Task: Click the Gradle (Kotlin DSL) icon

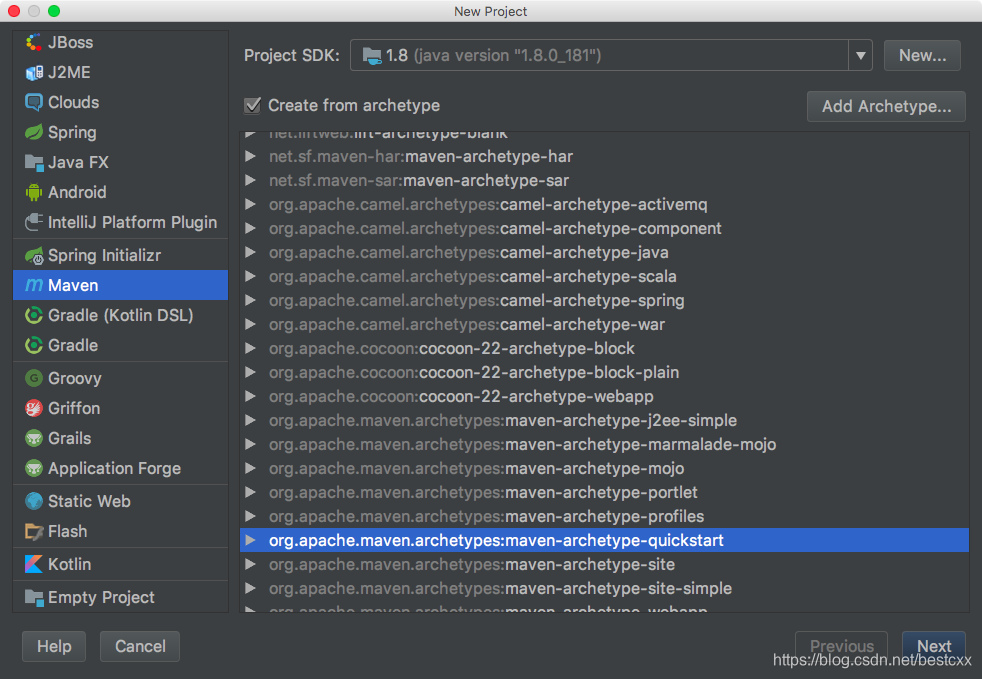Action: coord(34,315)
